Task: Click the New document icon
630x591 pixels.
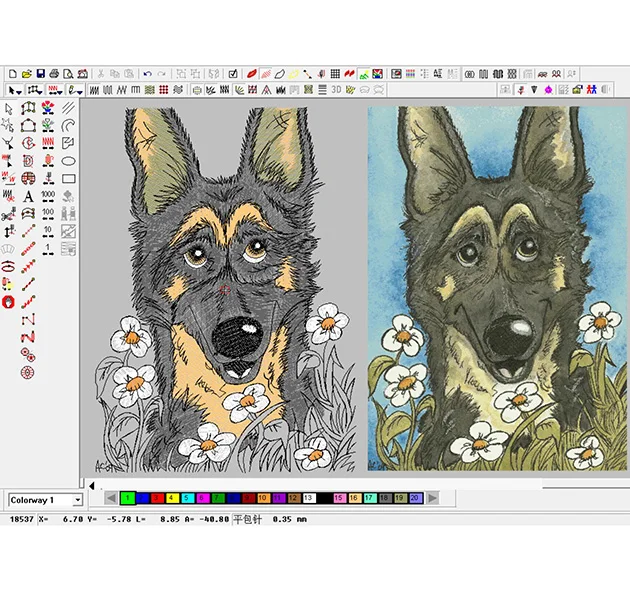Action: (13, 74)
